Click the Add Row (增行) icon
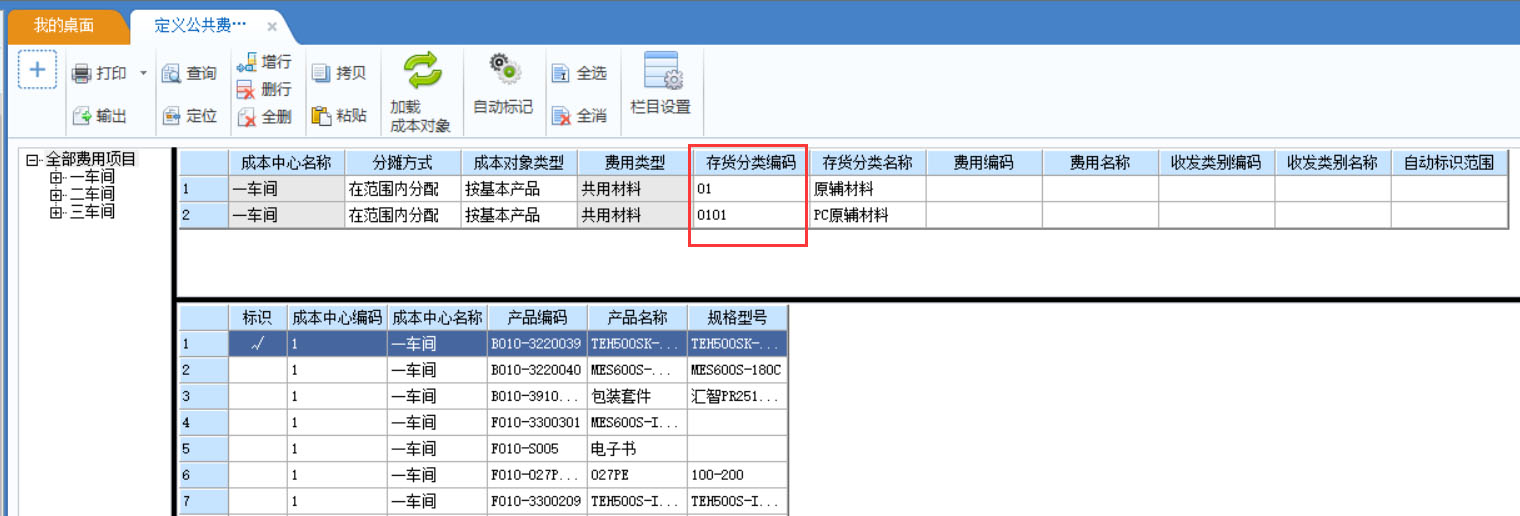 tap(247, 63)
